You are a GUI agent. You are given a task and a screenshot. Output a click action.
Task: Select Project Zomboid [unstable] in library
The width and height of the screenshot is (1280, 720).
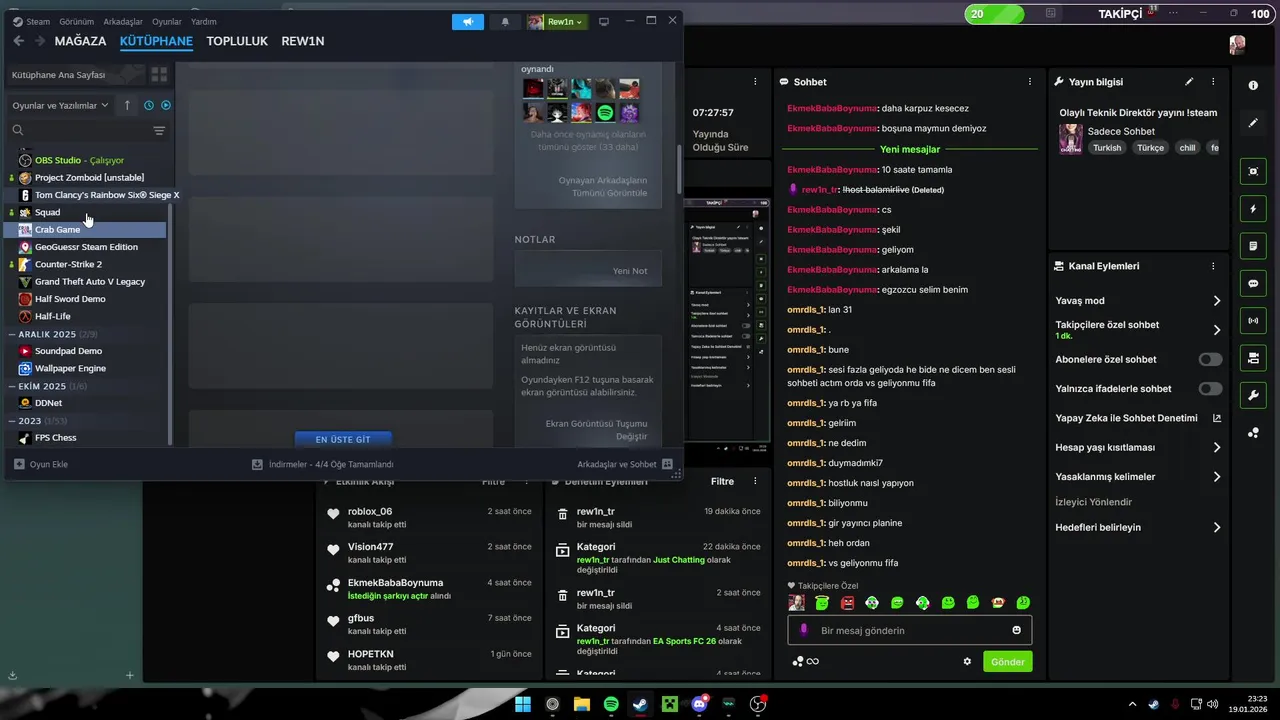[87, 177]
